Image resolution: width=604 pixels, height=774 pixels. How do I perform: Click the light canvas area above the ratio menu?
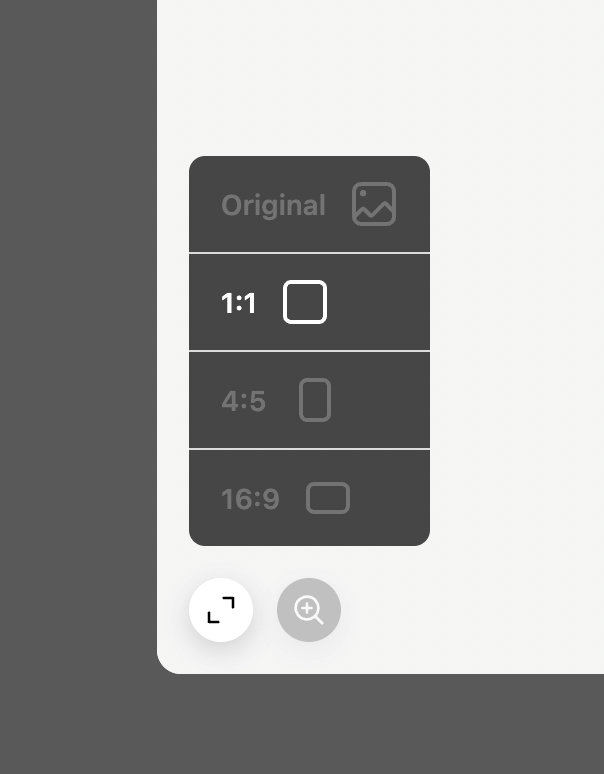(x=380, y=80)
